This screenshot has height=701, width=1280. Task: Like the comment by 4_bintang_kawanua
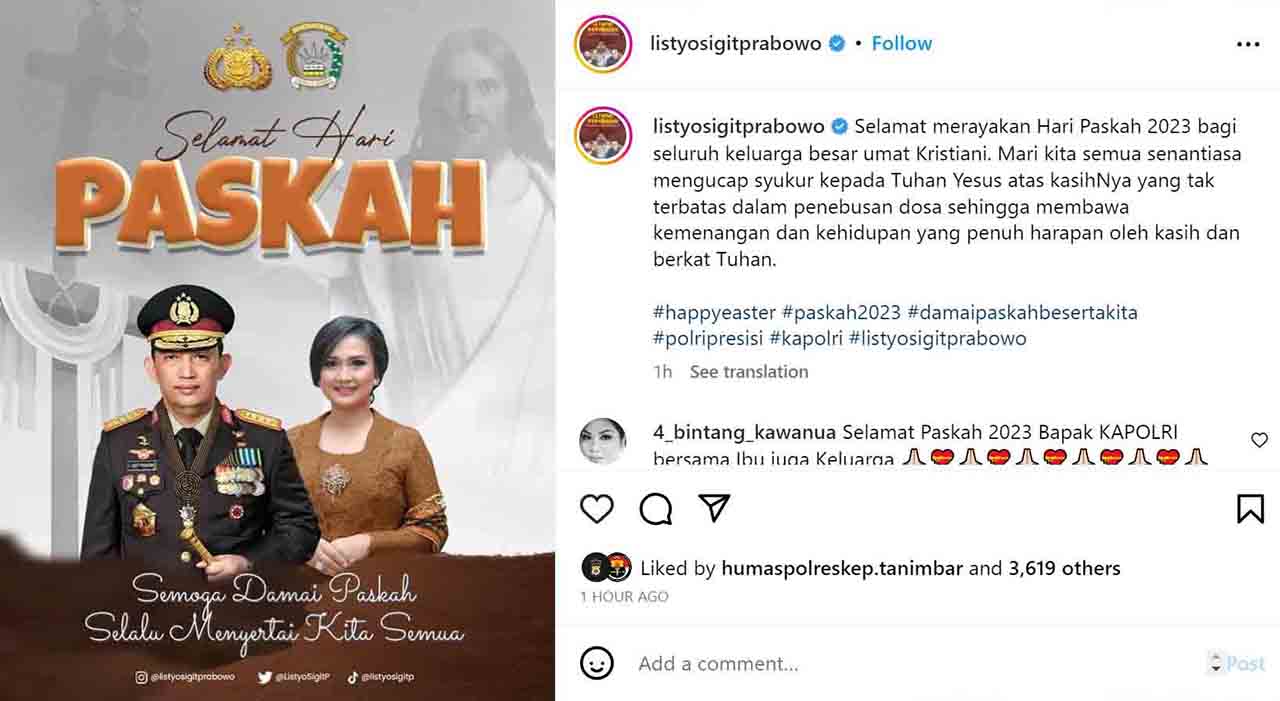coord(1259,440)
